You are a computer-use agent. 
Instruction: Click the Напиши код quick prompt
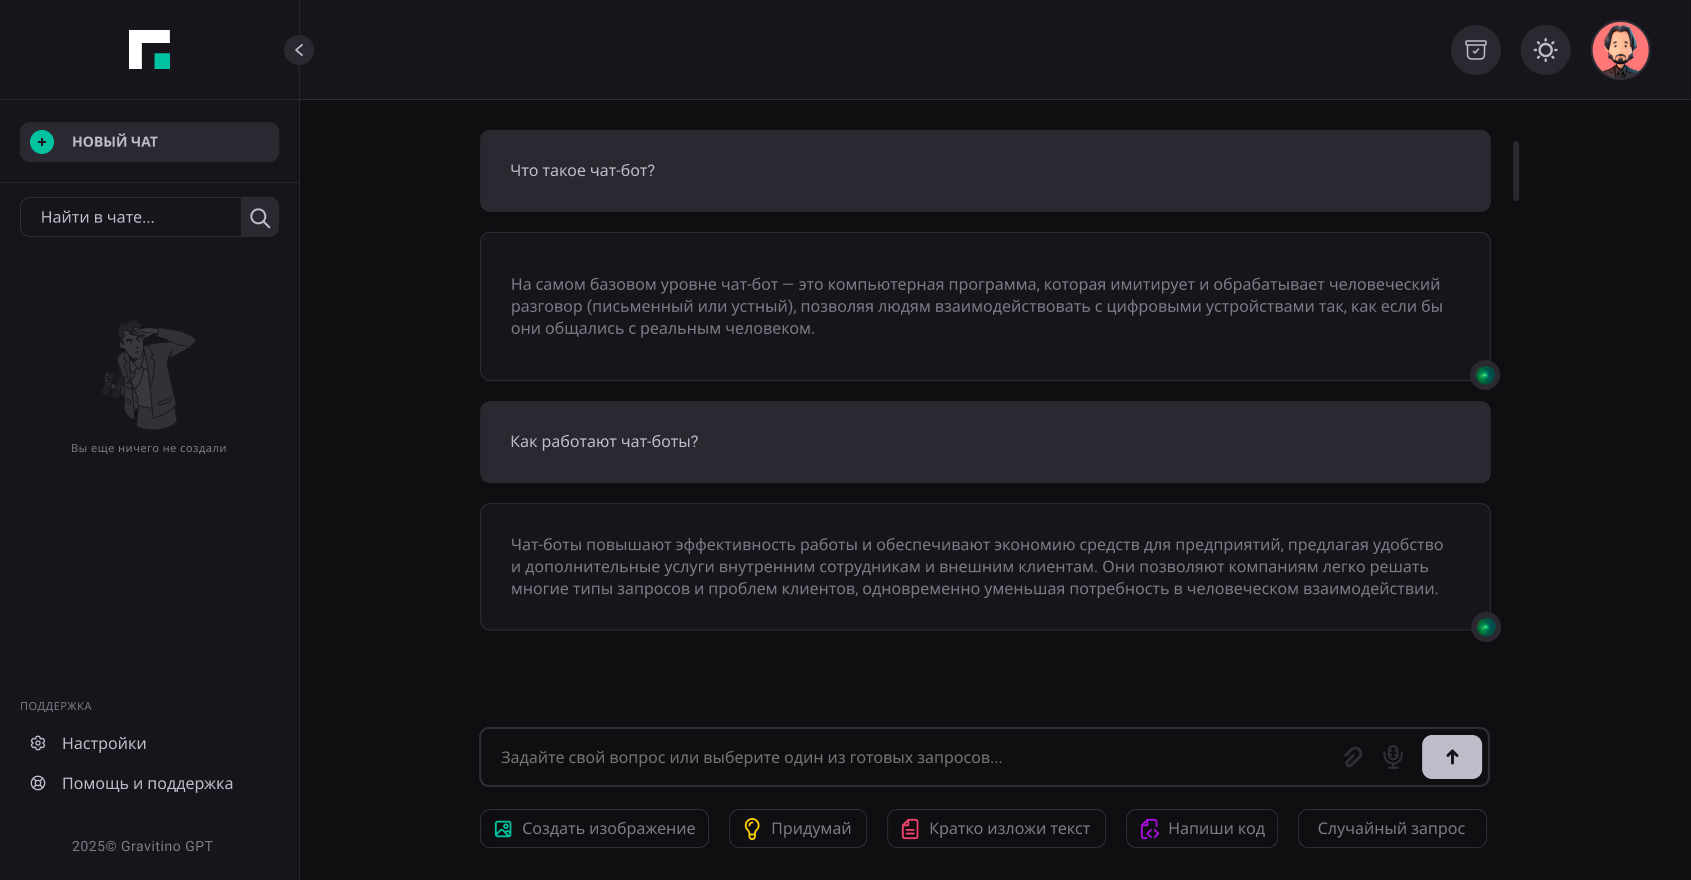[1202, 829]
